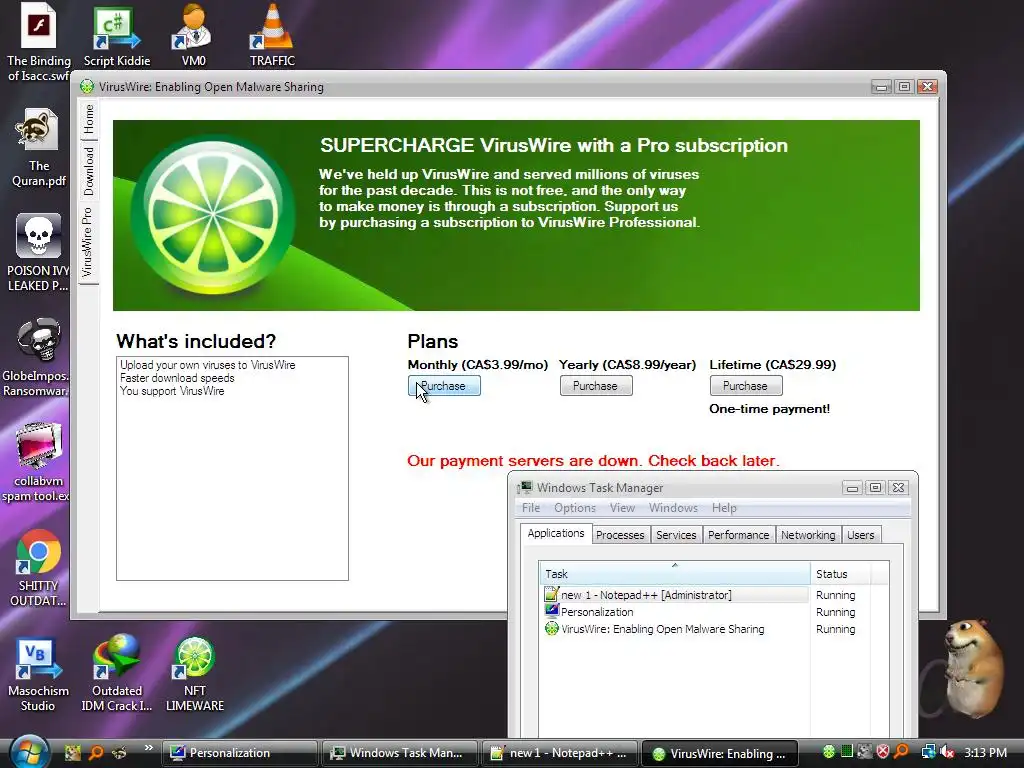Click 'Faster download speeds' list item
1024x768 pixels.
click(x=177, y=378)
